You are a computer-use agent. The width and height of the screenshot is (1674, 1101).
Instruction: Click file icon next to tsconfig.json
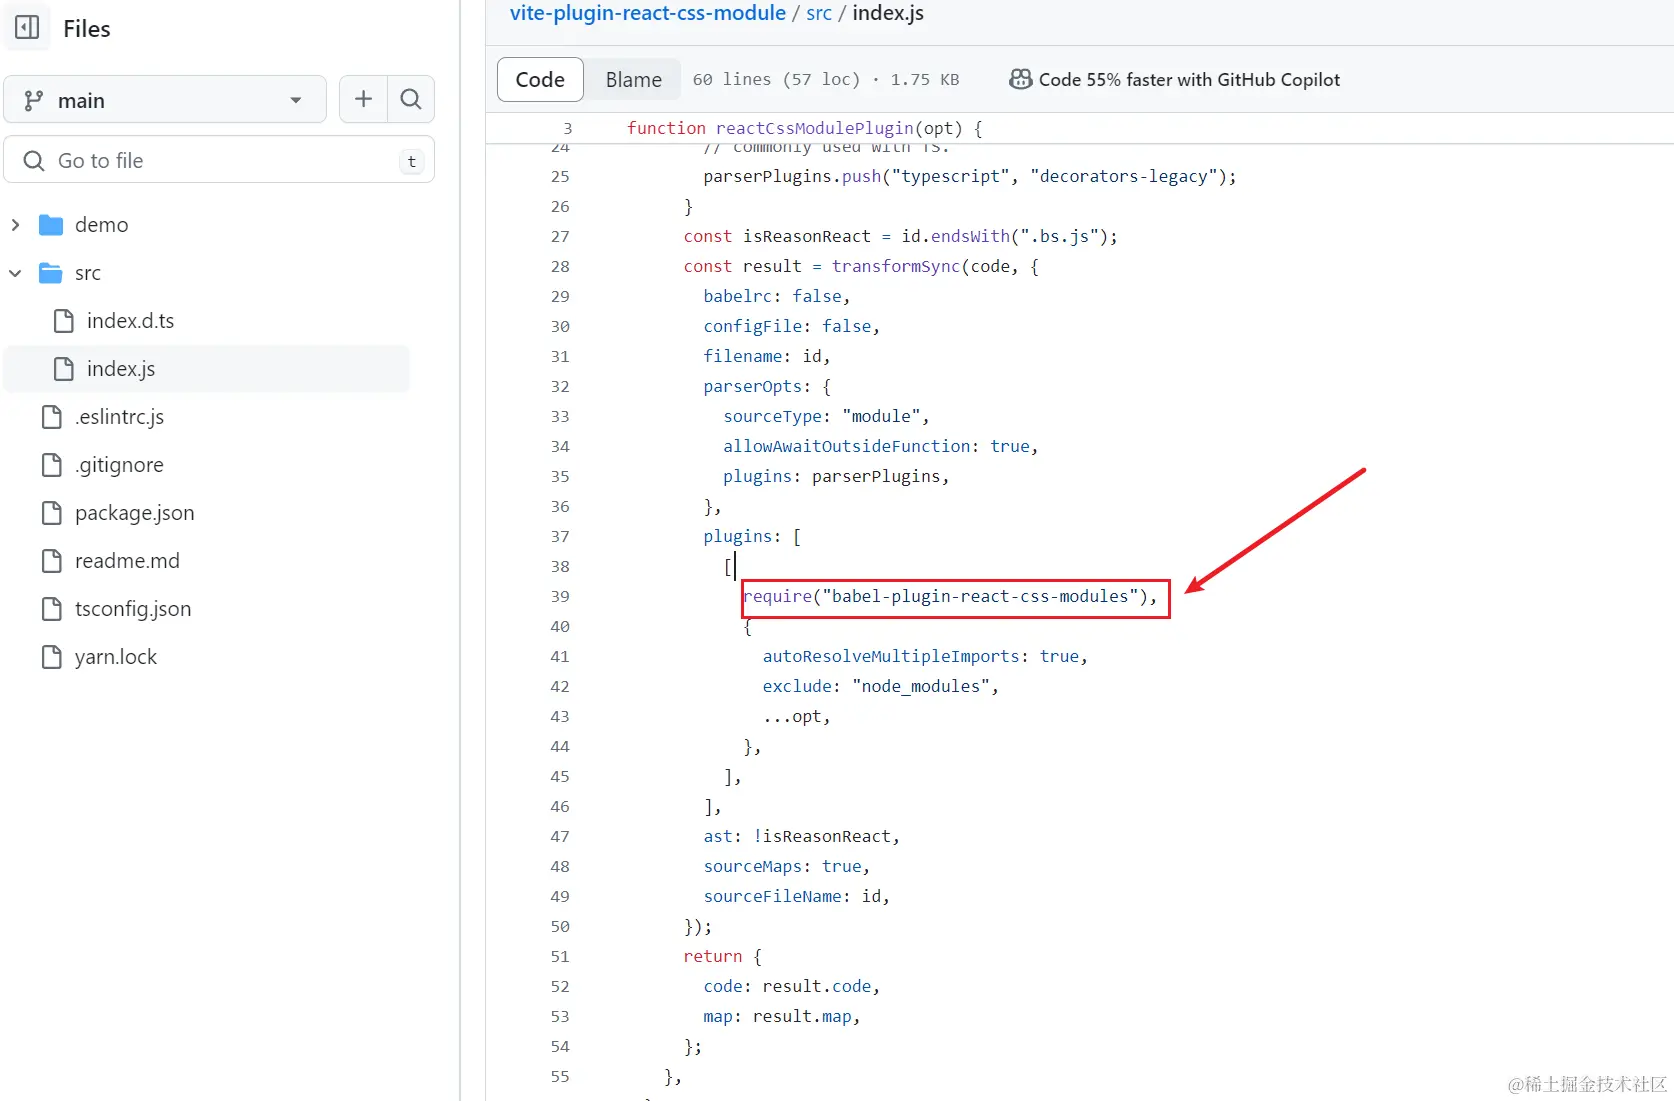coord(52,609)
